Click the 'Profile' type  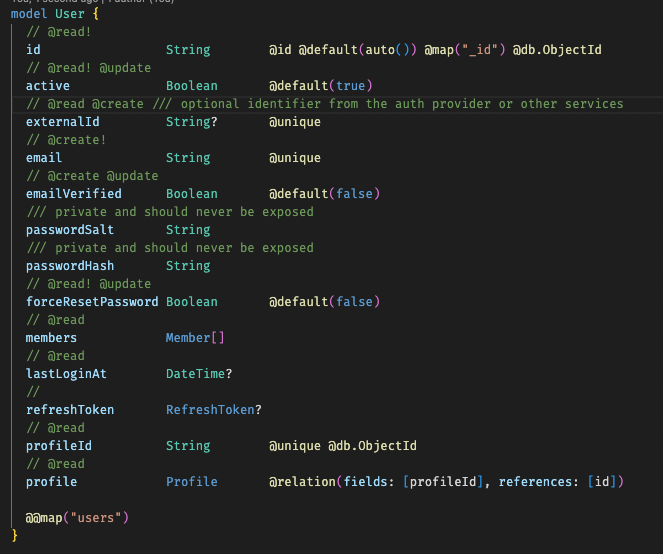pos(192,482)
